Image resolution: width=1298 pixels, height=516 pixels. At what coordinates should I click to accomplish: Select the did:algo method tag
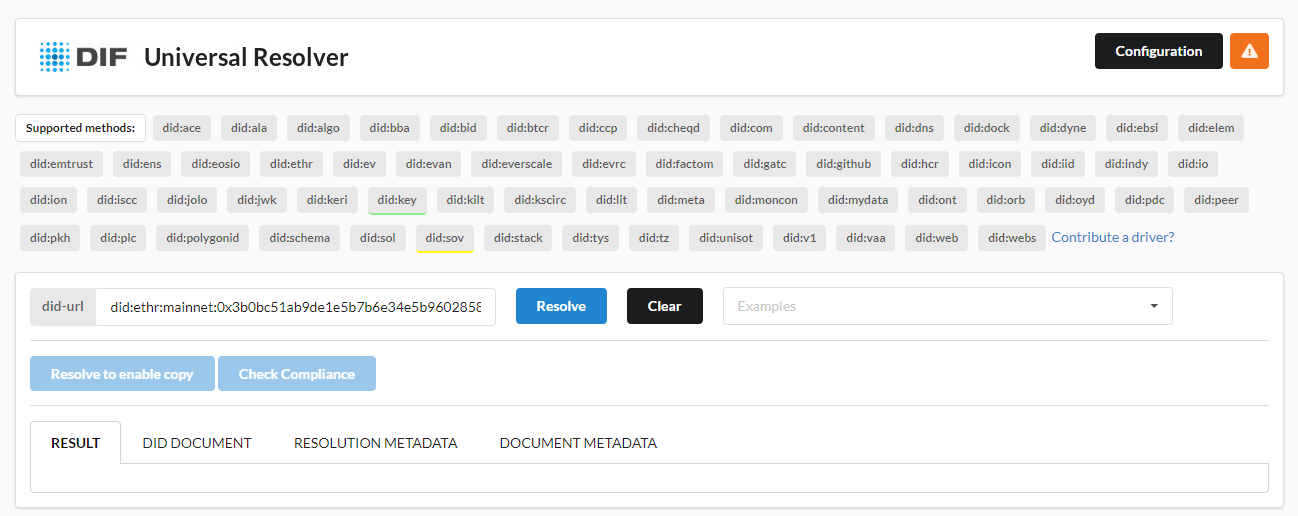tap(319, 128)
